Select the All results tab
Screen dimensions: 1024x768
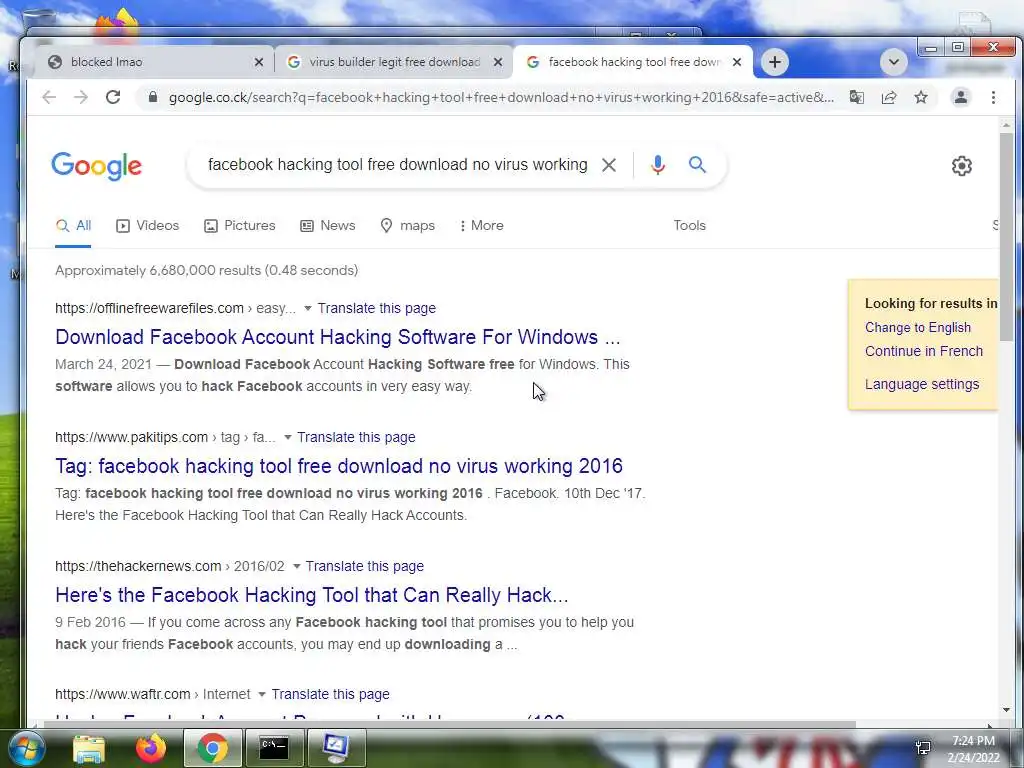pos(73,226)
